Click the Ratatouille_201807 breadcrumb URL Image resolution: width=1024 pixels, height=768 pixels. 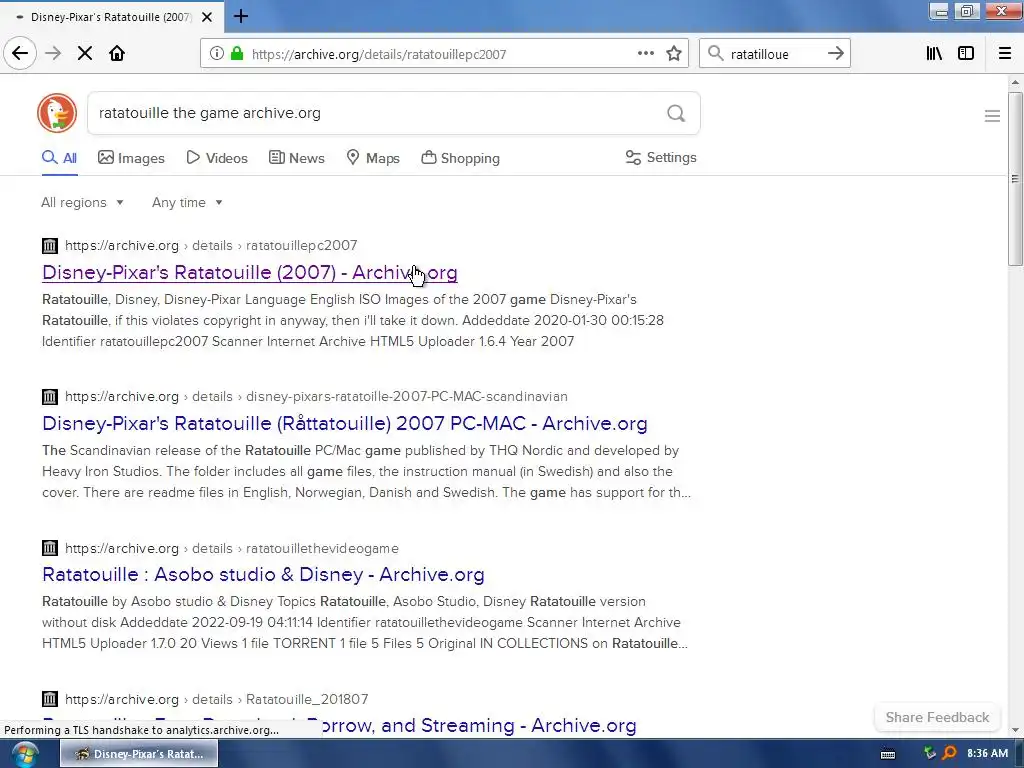pyautogui.click(x=217, y=699)
